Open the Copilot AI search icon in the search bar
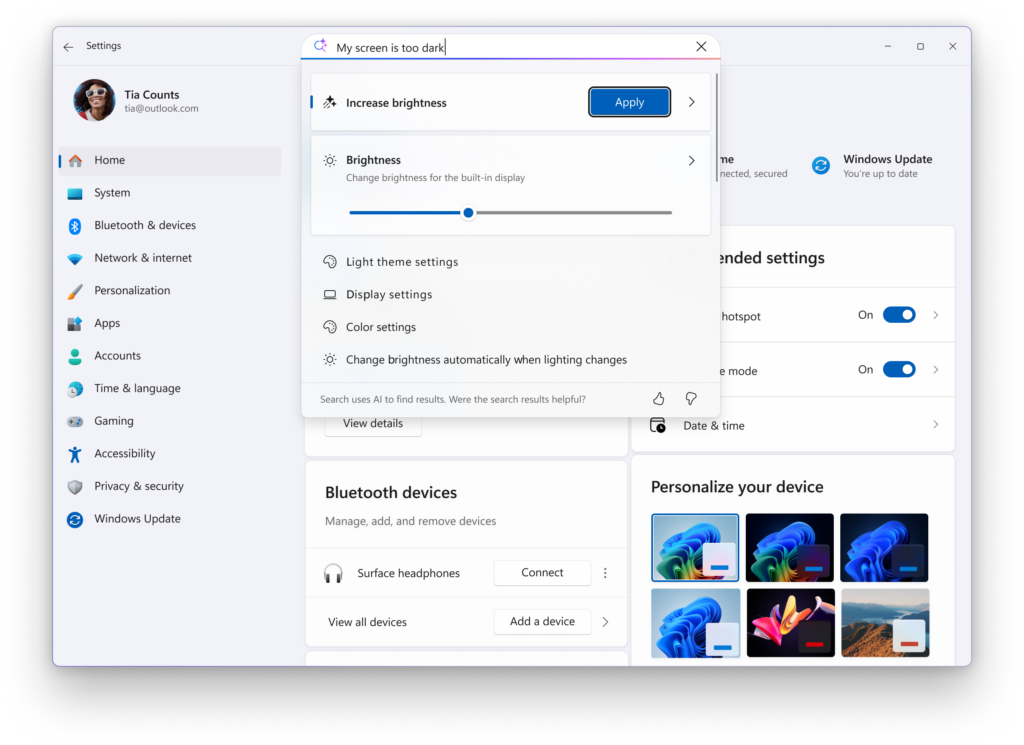 [320, 46]
